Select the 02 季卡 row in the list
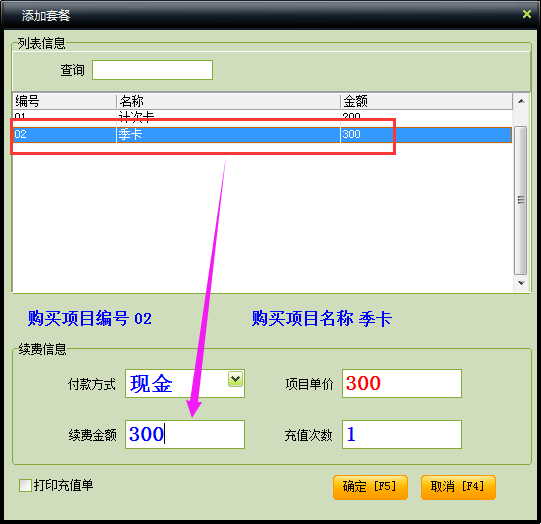 (x=262, y=135)
